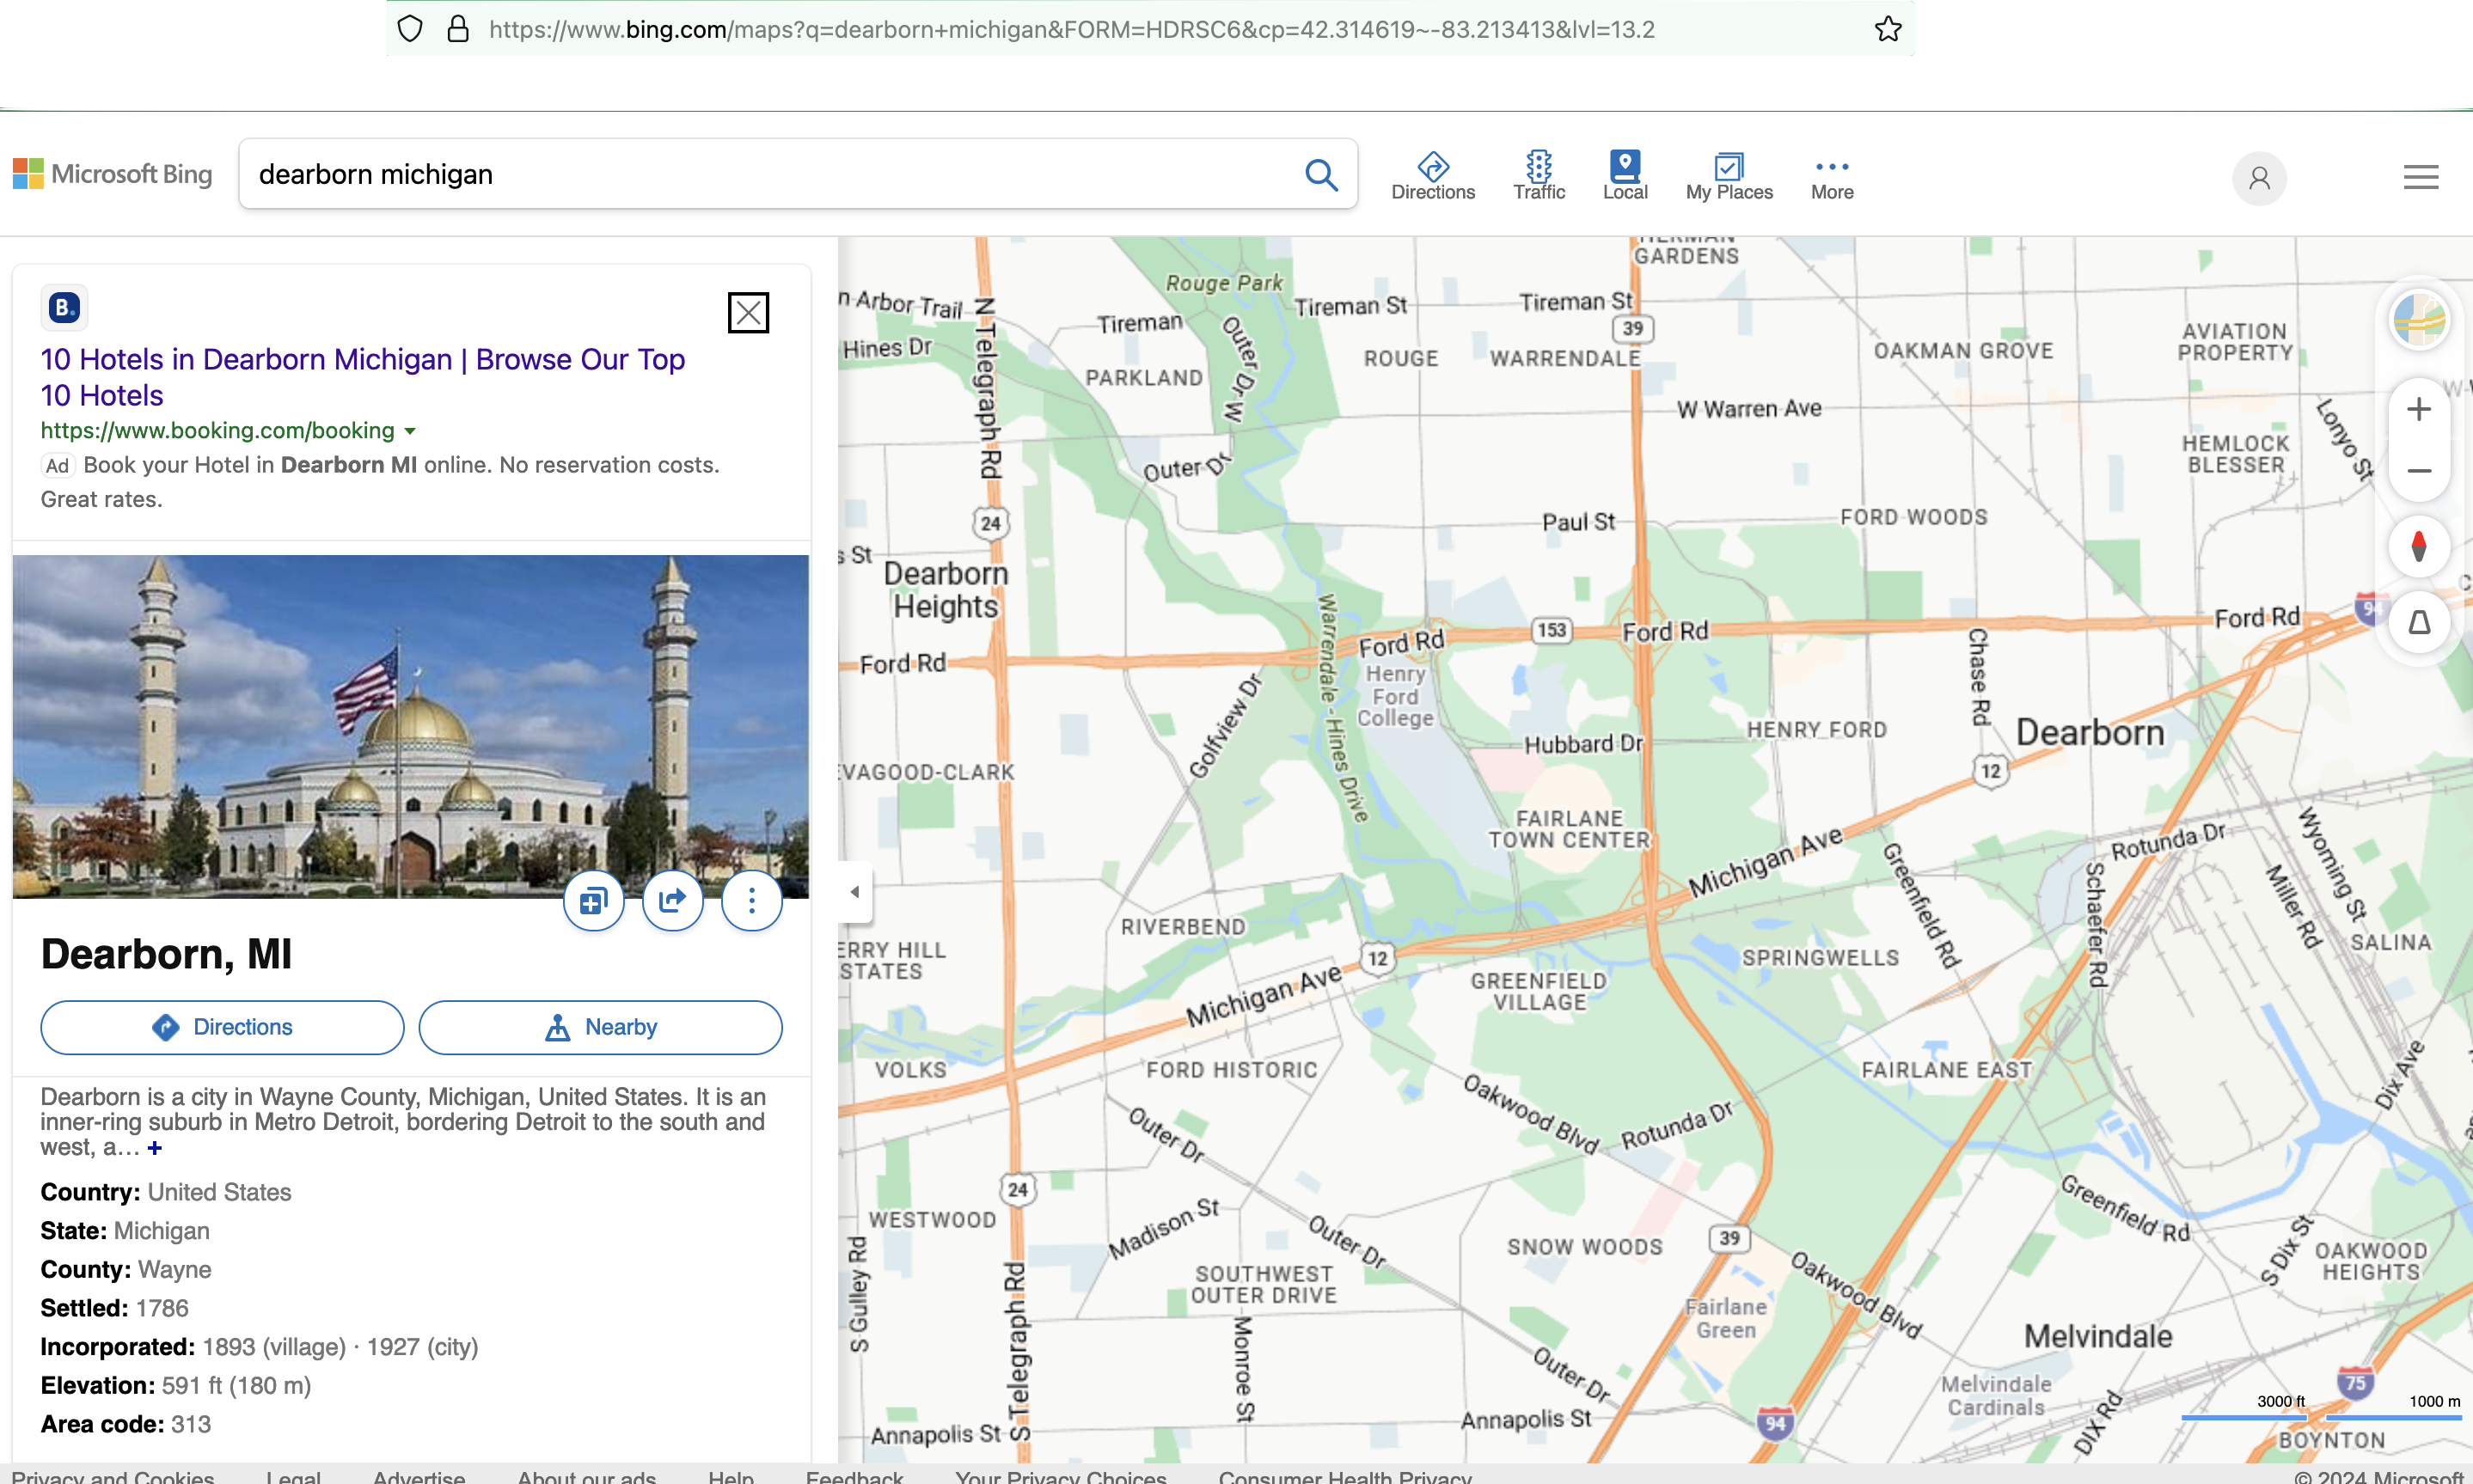
Task: Open the About our ads footer link
Action: point(587,1476)
